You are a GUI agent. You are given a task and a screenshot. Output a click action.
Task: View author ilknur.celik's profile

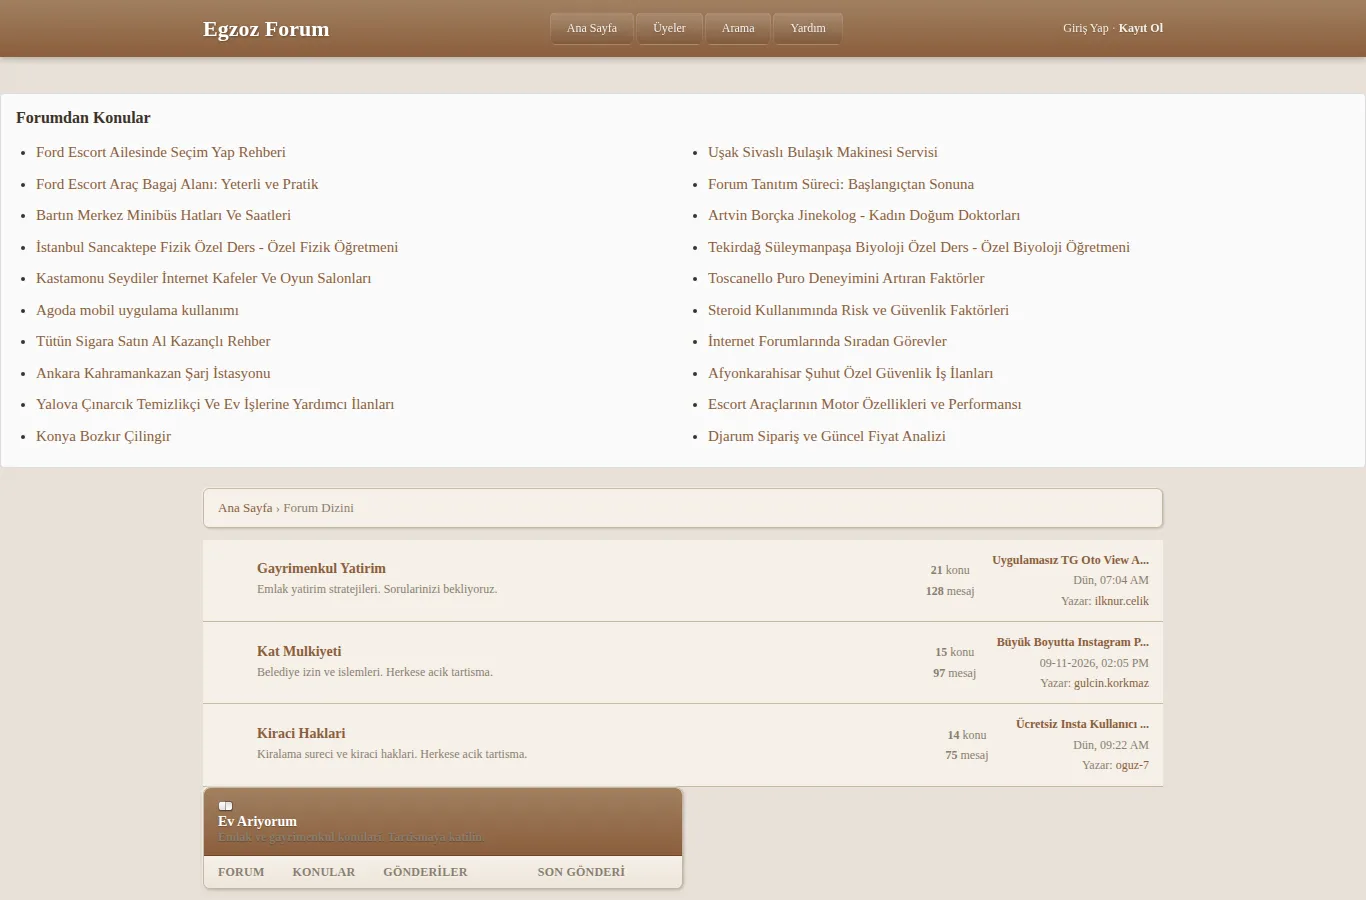click(1122, 601)
